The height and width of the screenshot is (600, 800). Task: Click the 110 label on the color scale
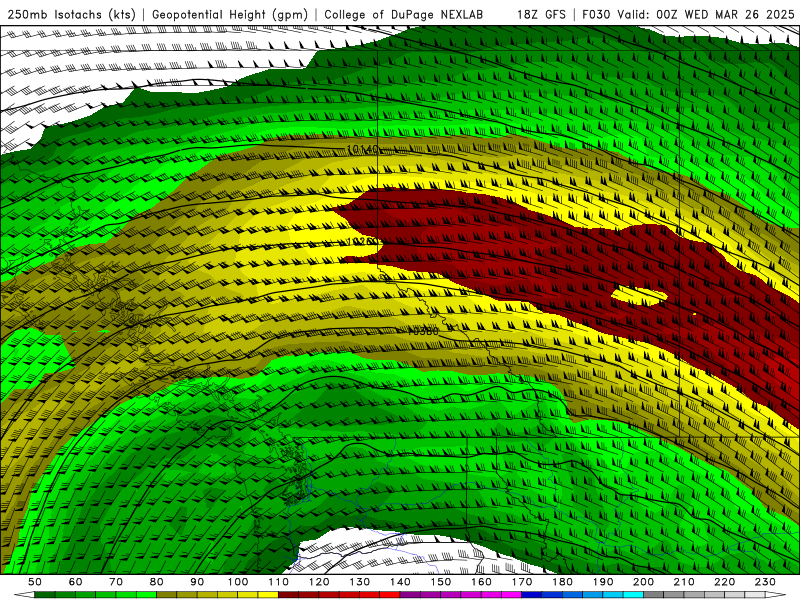(279, 582)
